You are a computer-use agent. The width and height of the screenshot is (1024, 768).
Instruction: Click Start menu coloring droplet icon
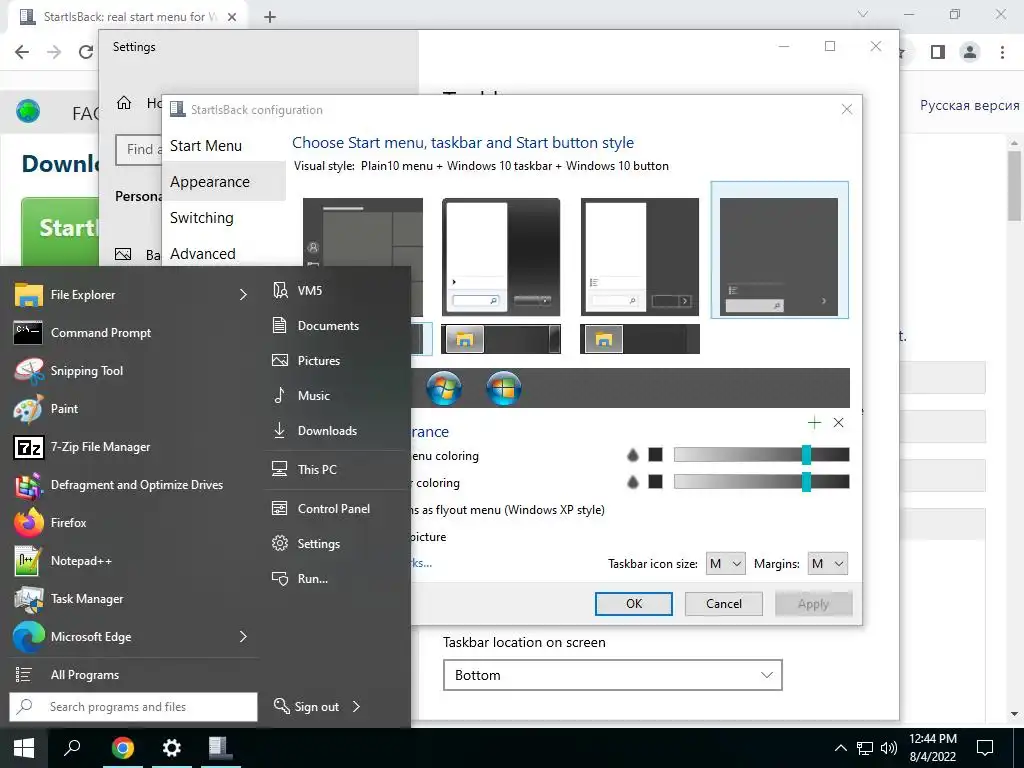[x=632, y=455]
